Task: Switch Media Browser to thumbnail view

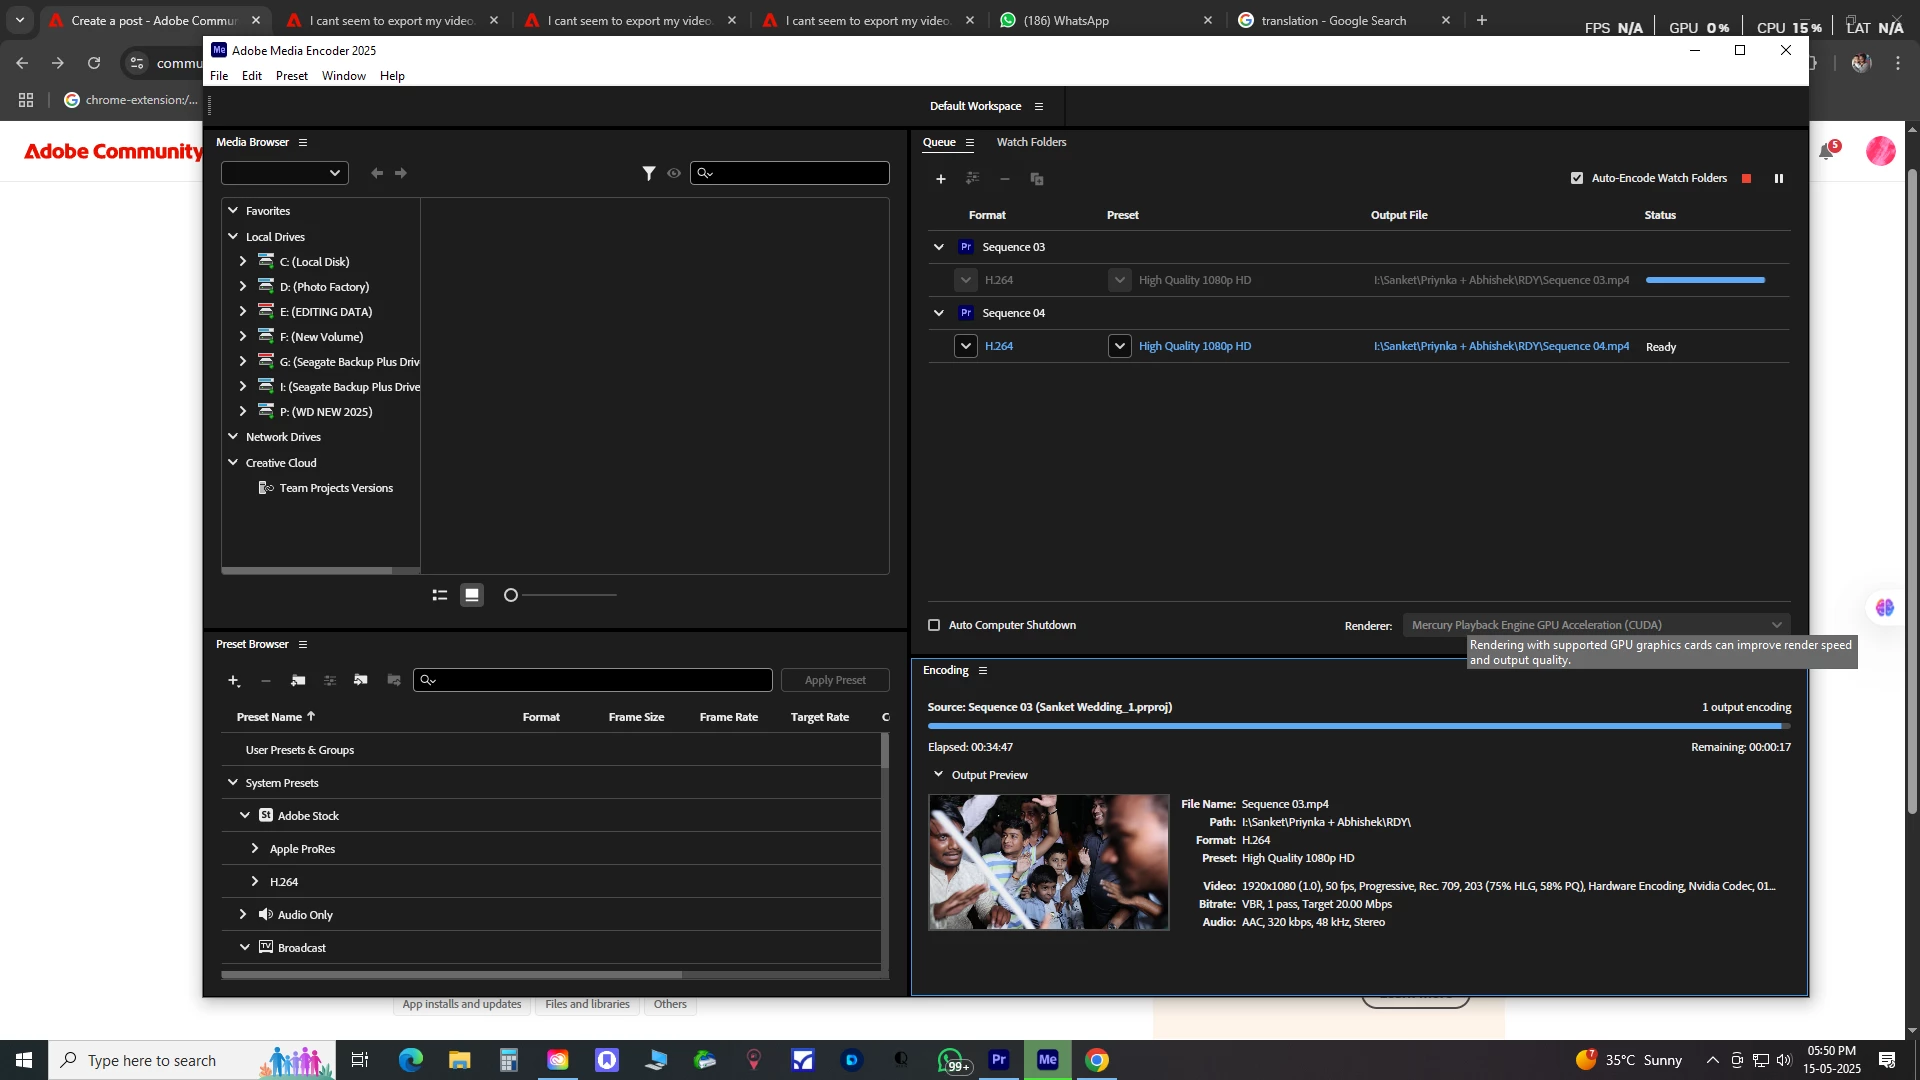Action: coord(472,595)
